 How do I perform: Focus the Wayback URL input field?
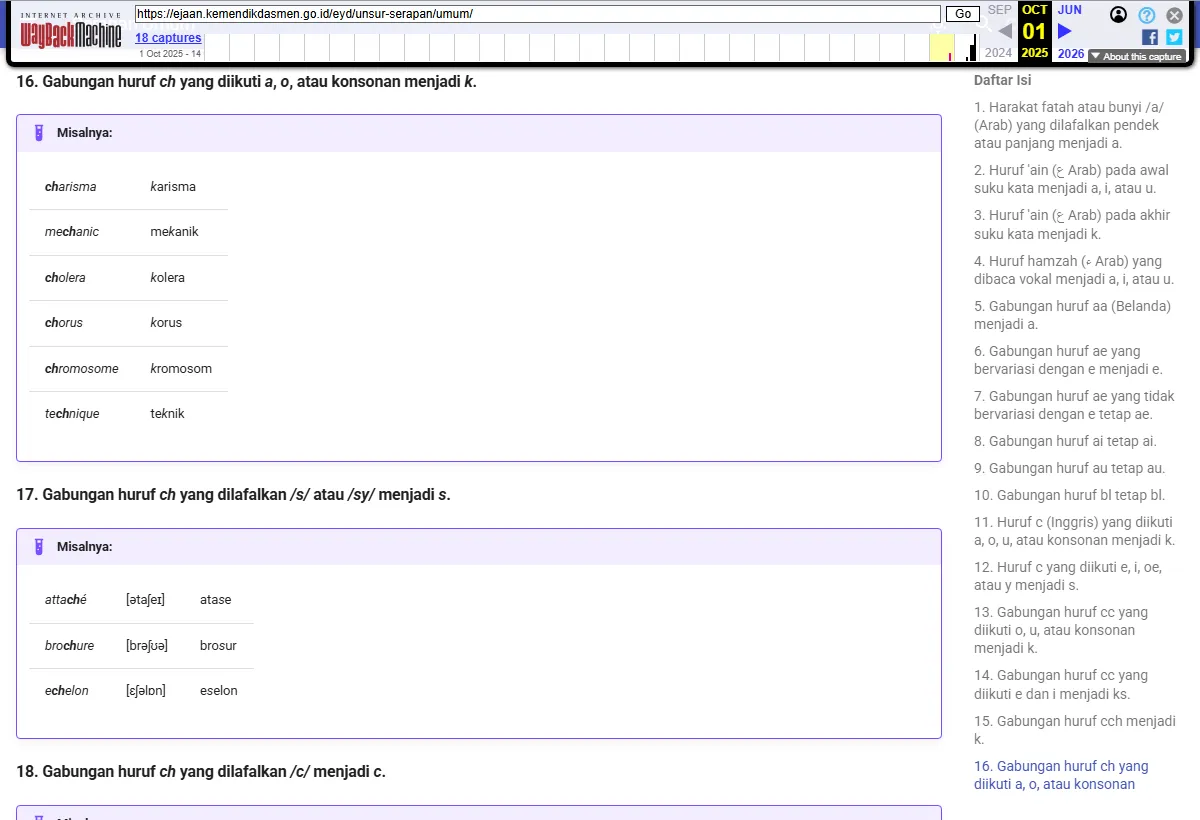[x=538, y=14]
